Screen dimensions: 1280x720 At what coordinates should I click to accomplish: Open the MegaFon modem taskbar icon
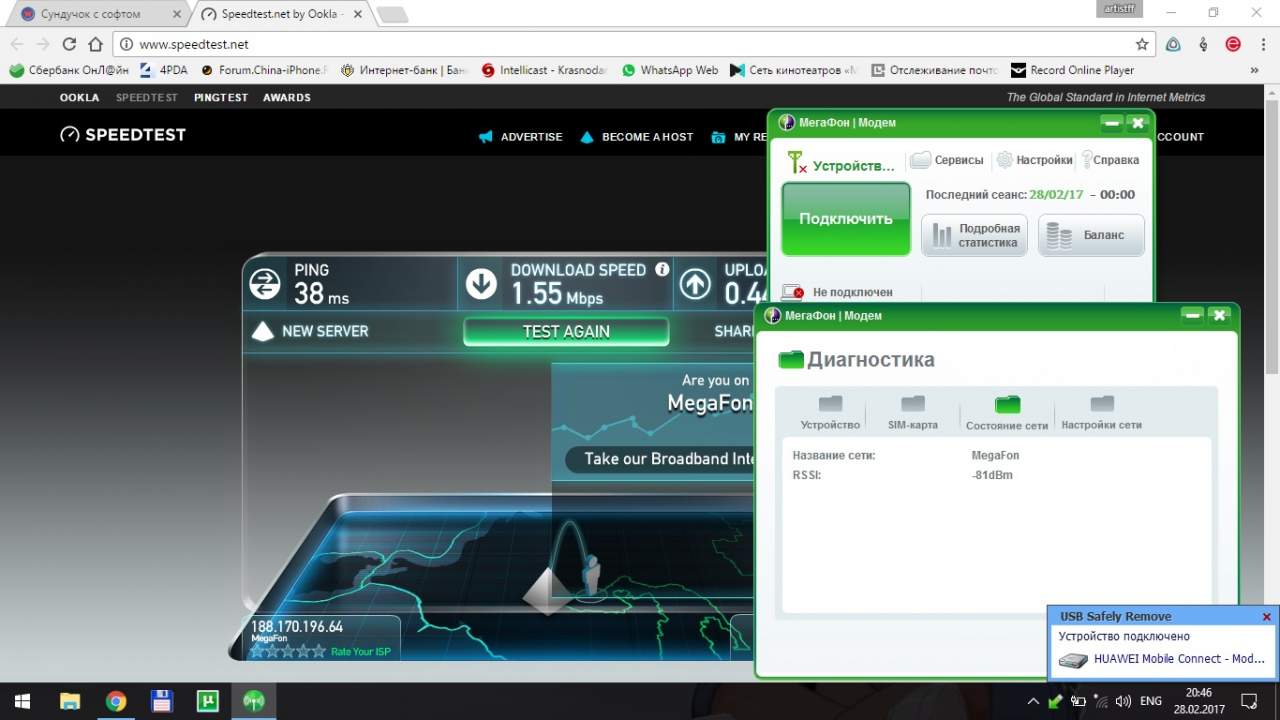pos(254,700)
